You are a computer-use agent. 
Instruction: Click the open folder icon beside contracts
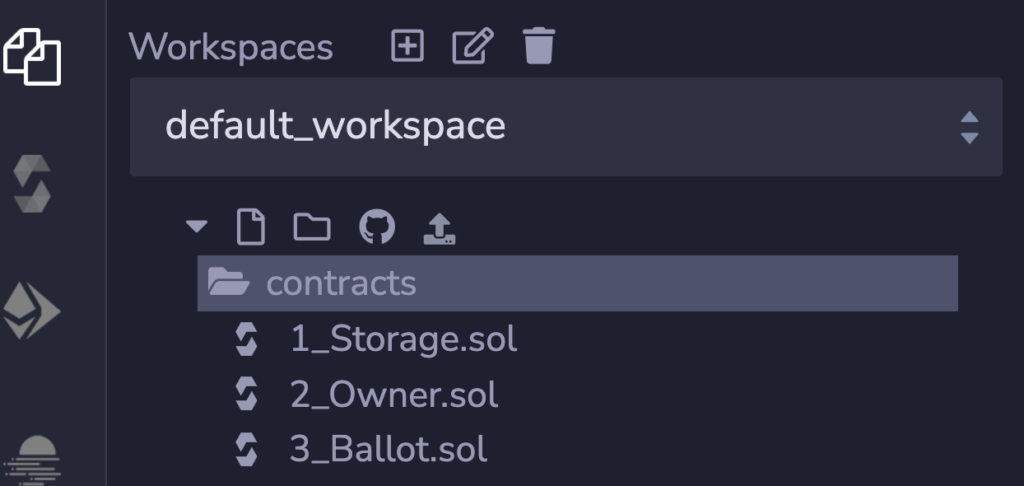click(228, 283)
